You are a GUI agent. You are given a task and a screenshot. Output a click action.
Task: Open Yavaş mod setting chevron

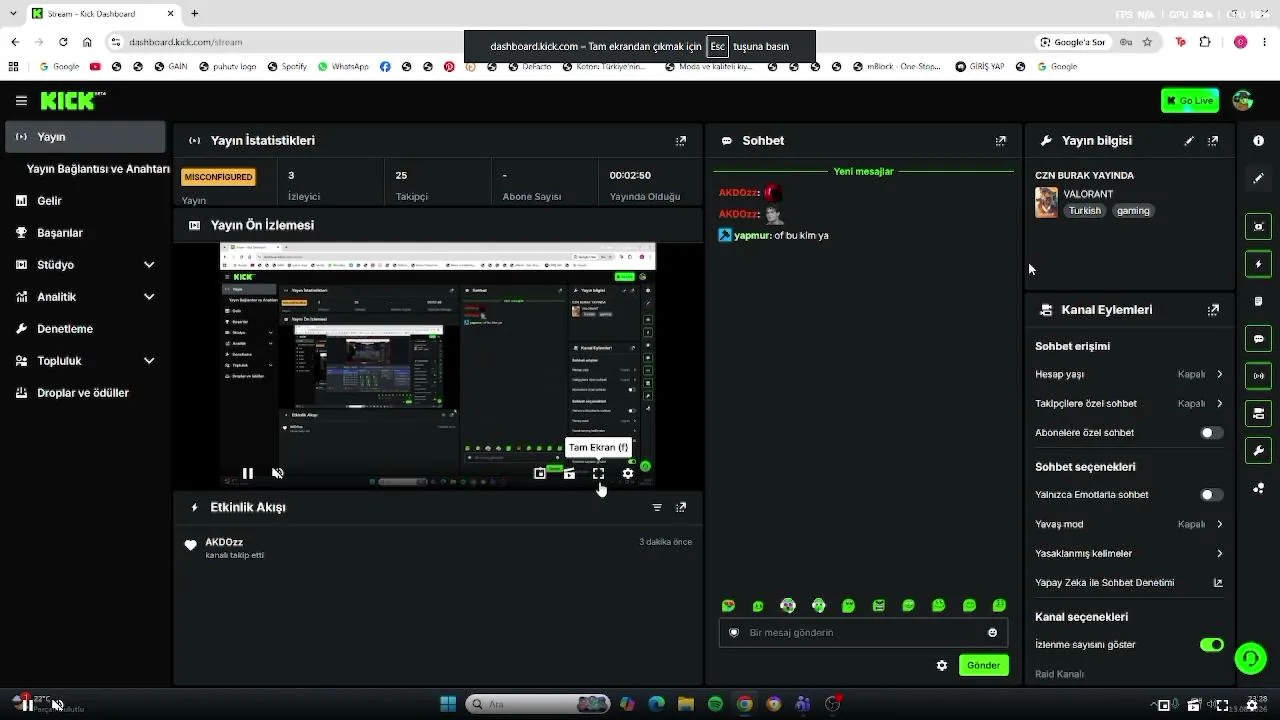[x=1219, y=524]
